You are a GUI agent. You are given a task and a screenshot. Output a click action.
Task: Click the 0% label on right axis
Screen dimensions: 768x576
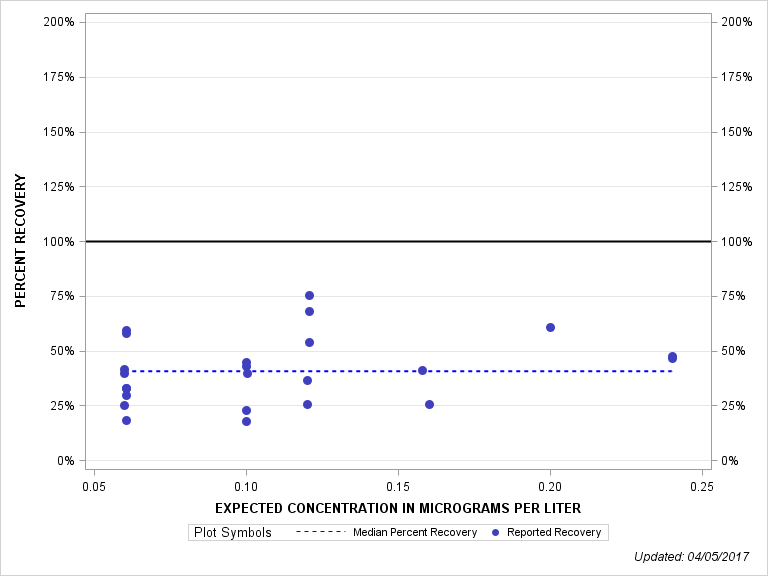click(731, 461)
